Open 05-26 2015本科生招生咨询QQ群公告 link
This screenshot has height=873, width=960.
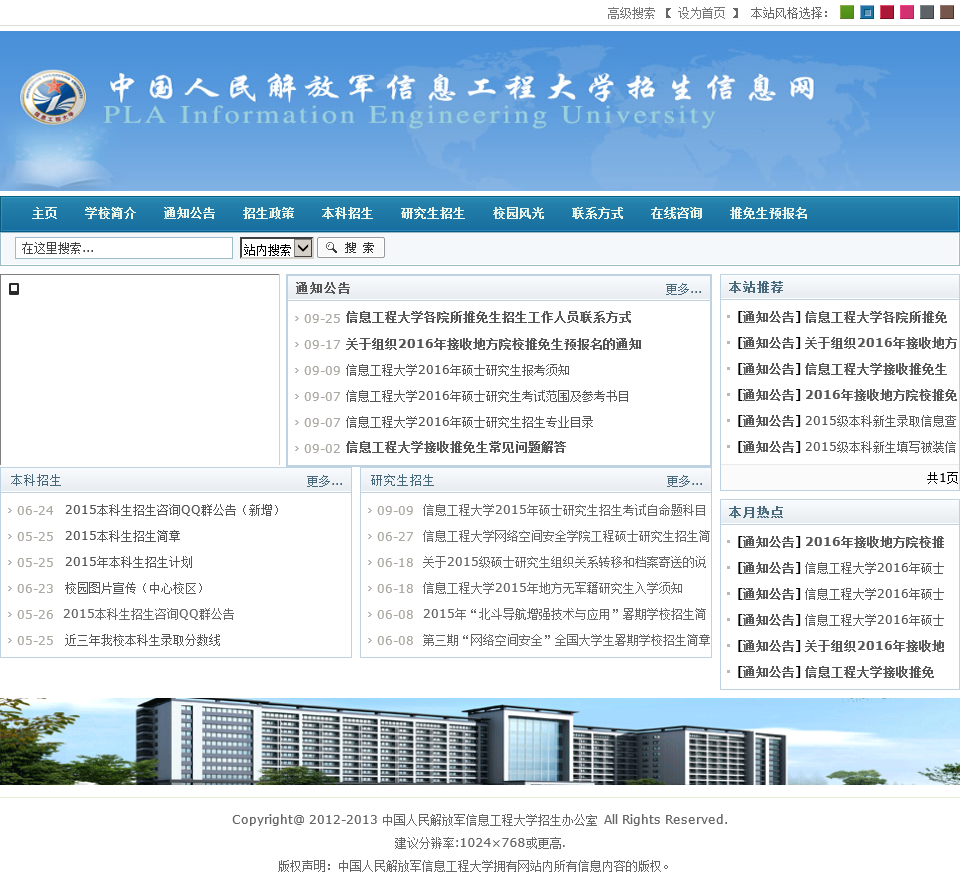149,614
